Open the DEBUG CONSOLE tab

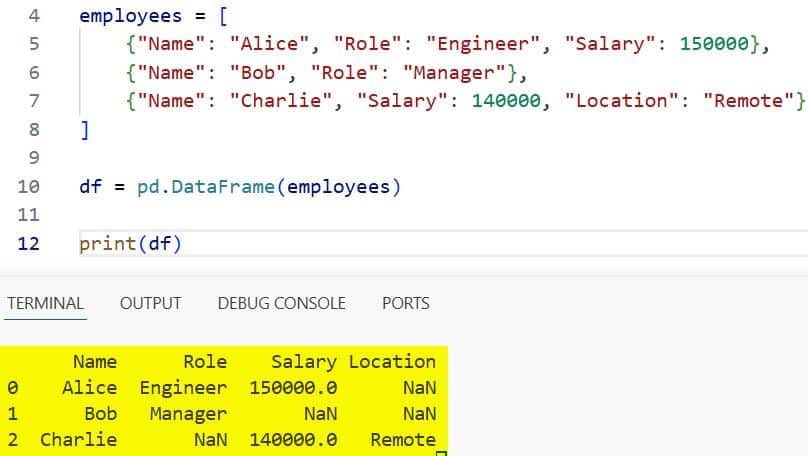pyautogui.click(x=281, y=303)
